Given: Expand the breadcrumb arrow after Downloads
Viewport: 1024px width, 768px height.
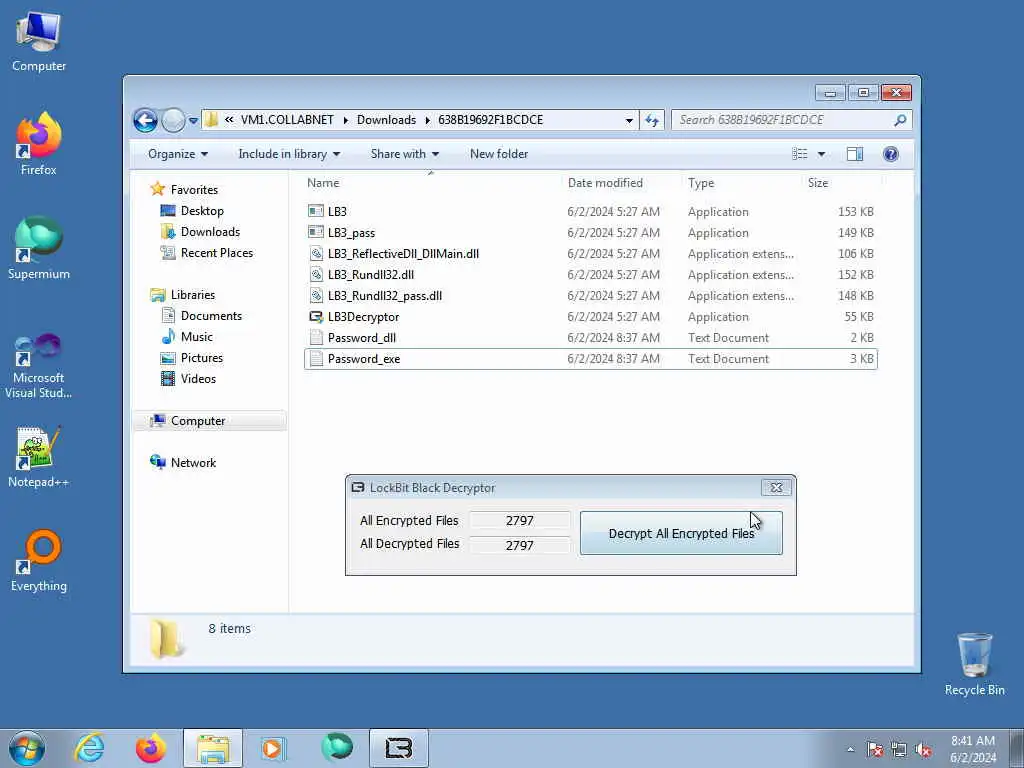Looking at the screenshot, I should tap(428, 120).
